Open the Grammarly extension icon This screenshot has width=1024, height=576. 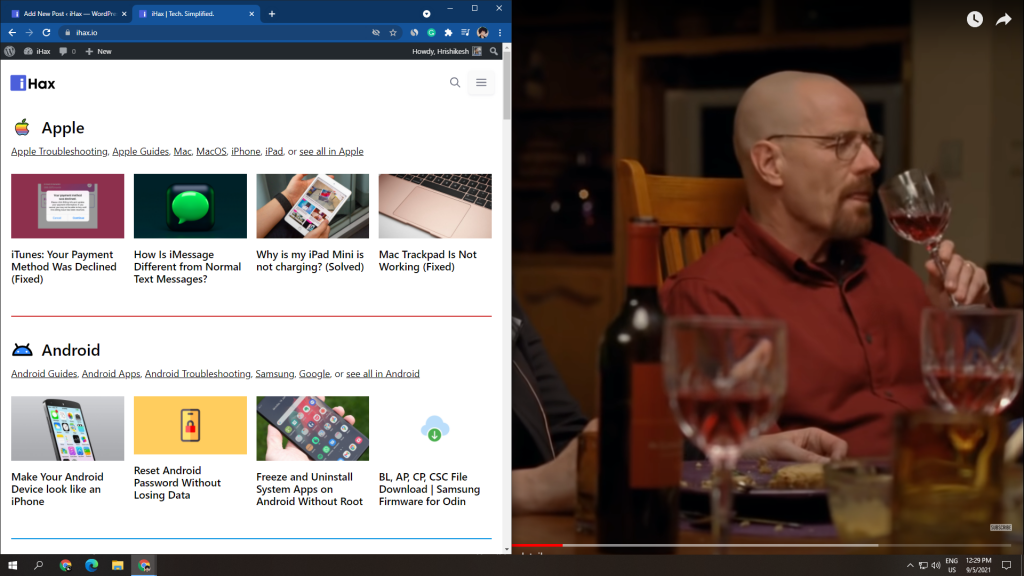point(432,32)
